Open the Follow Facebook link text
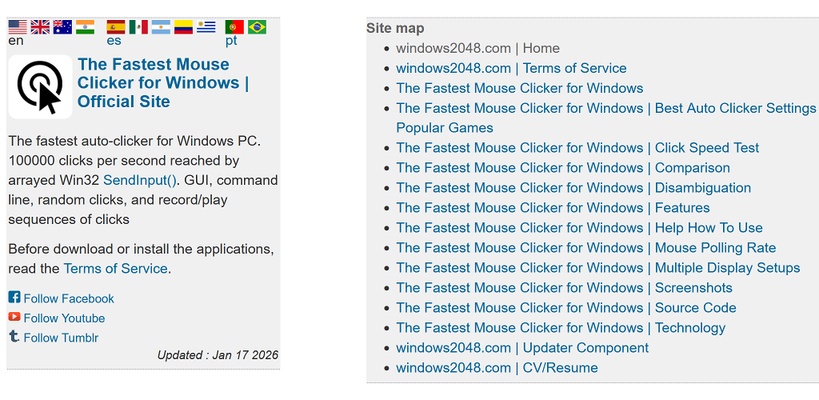This screenshot has height=400, width=819. point(68,299)
